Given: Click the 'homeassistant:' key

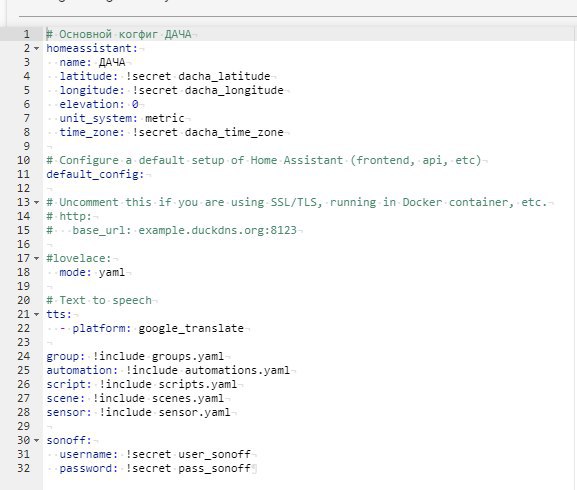Looking at the screenshot, I should click(92, 48).
